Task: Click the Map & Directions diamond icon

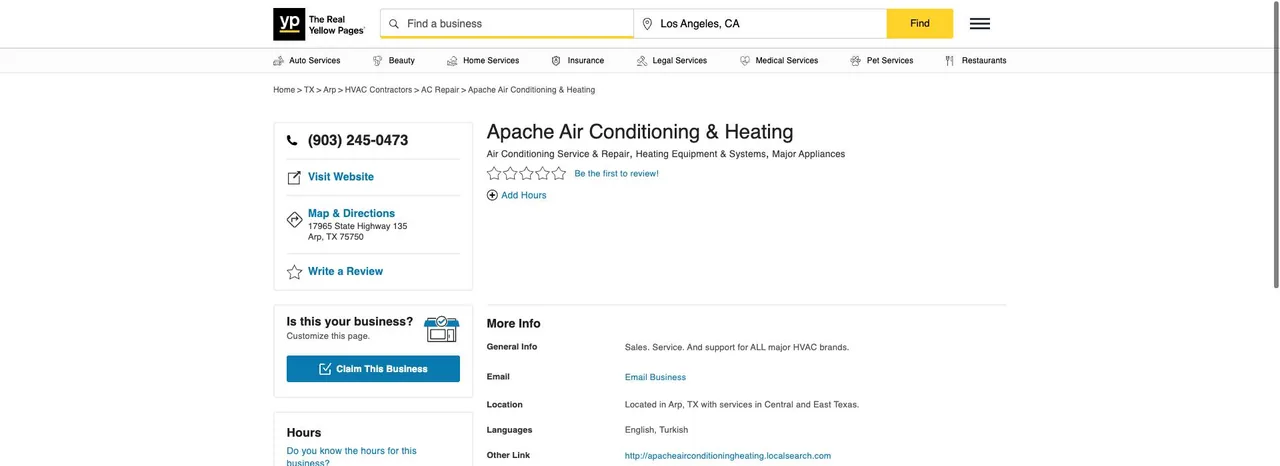Action: [294, 220]
